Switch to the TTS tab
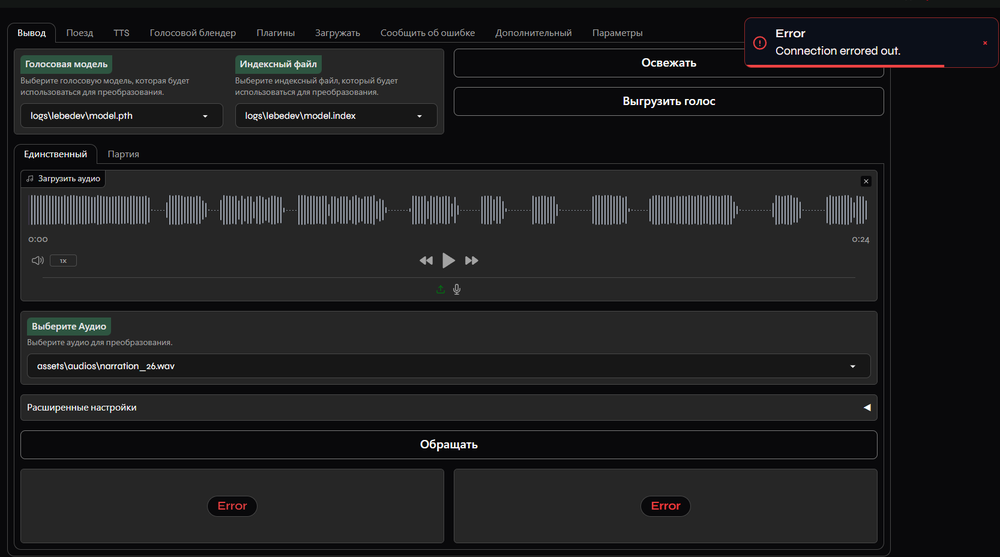The image size is (1000, 557). 121,33
